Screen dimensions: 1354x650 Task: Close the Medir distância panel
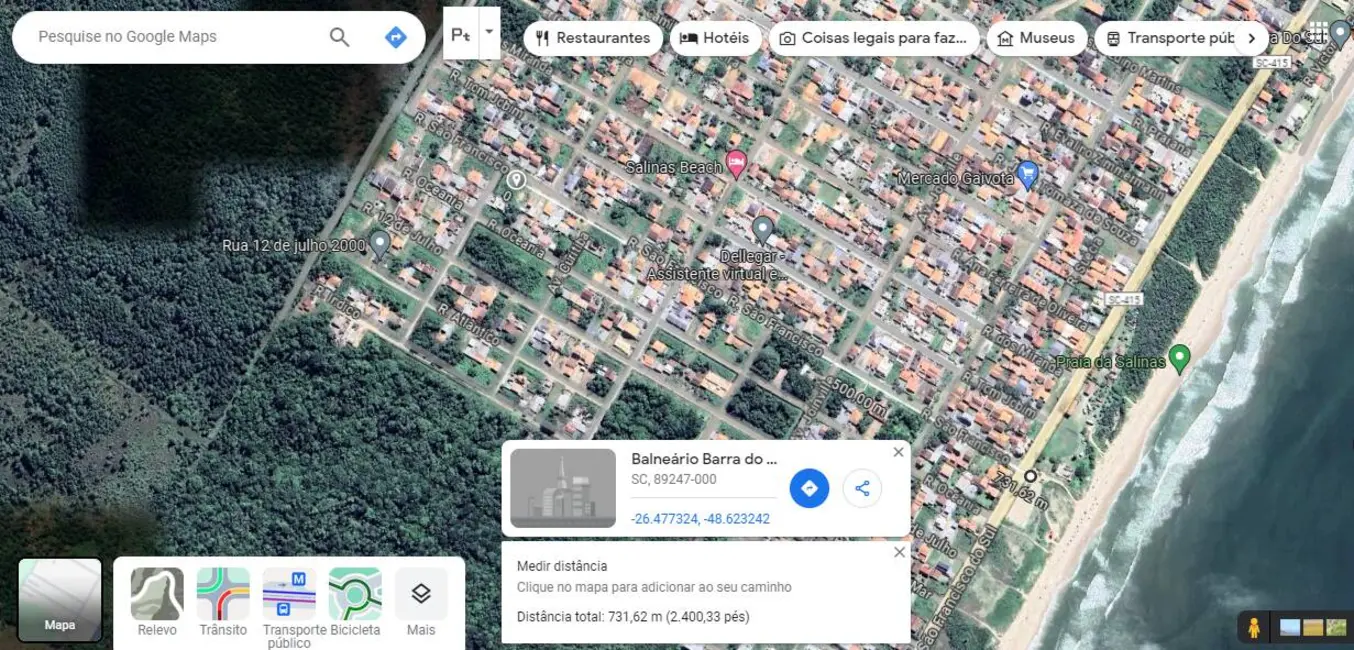(x=898, y=552)
